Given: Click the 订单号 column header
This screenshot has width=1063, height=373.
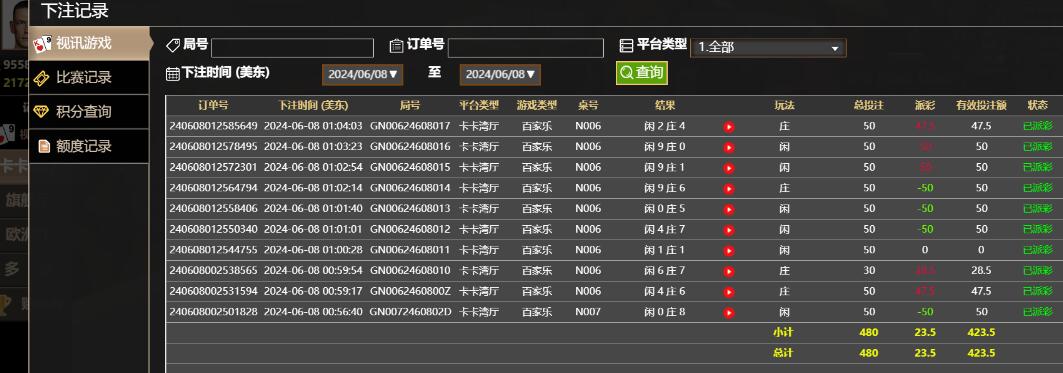Looking at the screenshot, I should [213, 105].
